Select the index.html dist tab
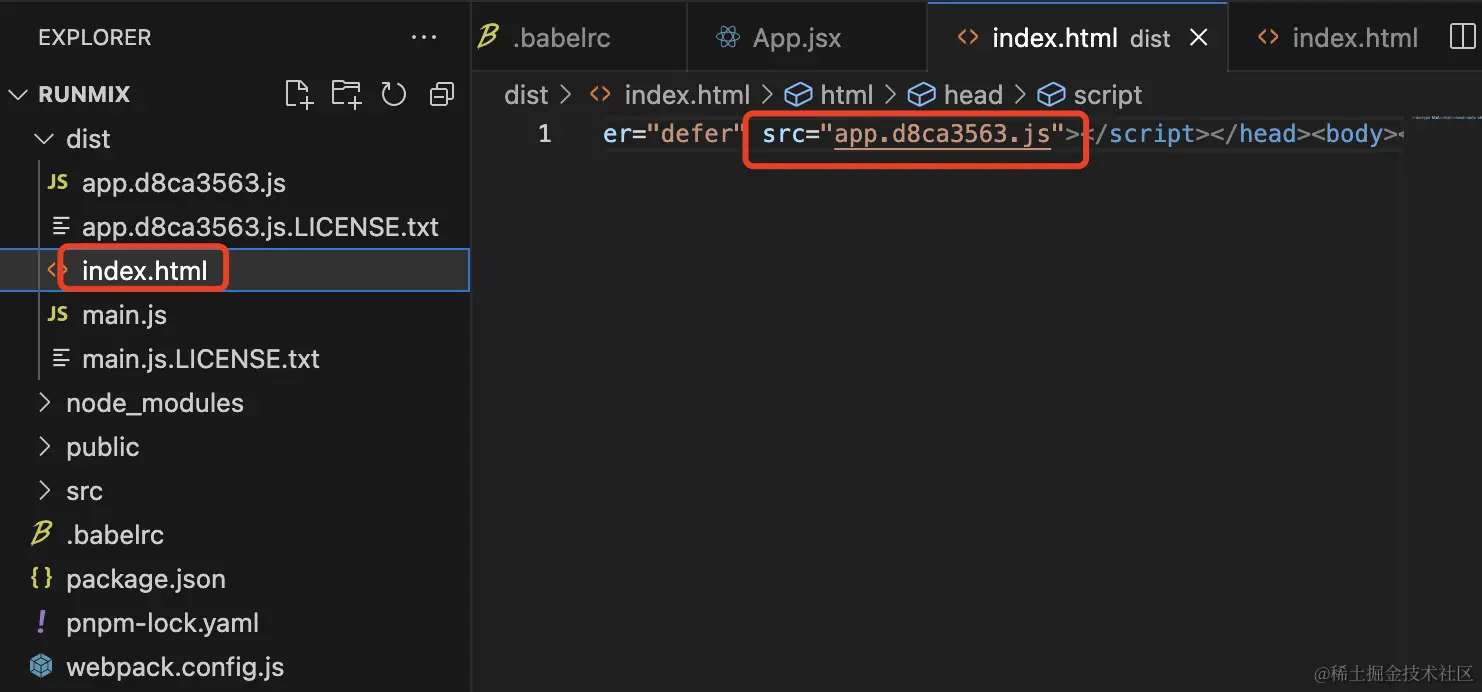The width and height of the screenshot is (1482, 692). [x=1078, y=37]
